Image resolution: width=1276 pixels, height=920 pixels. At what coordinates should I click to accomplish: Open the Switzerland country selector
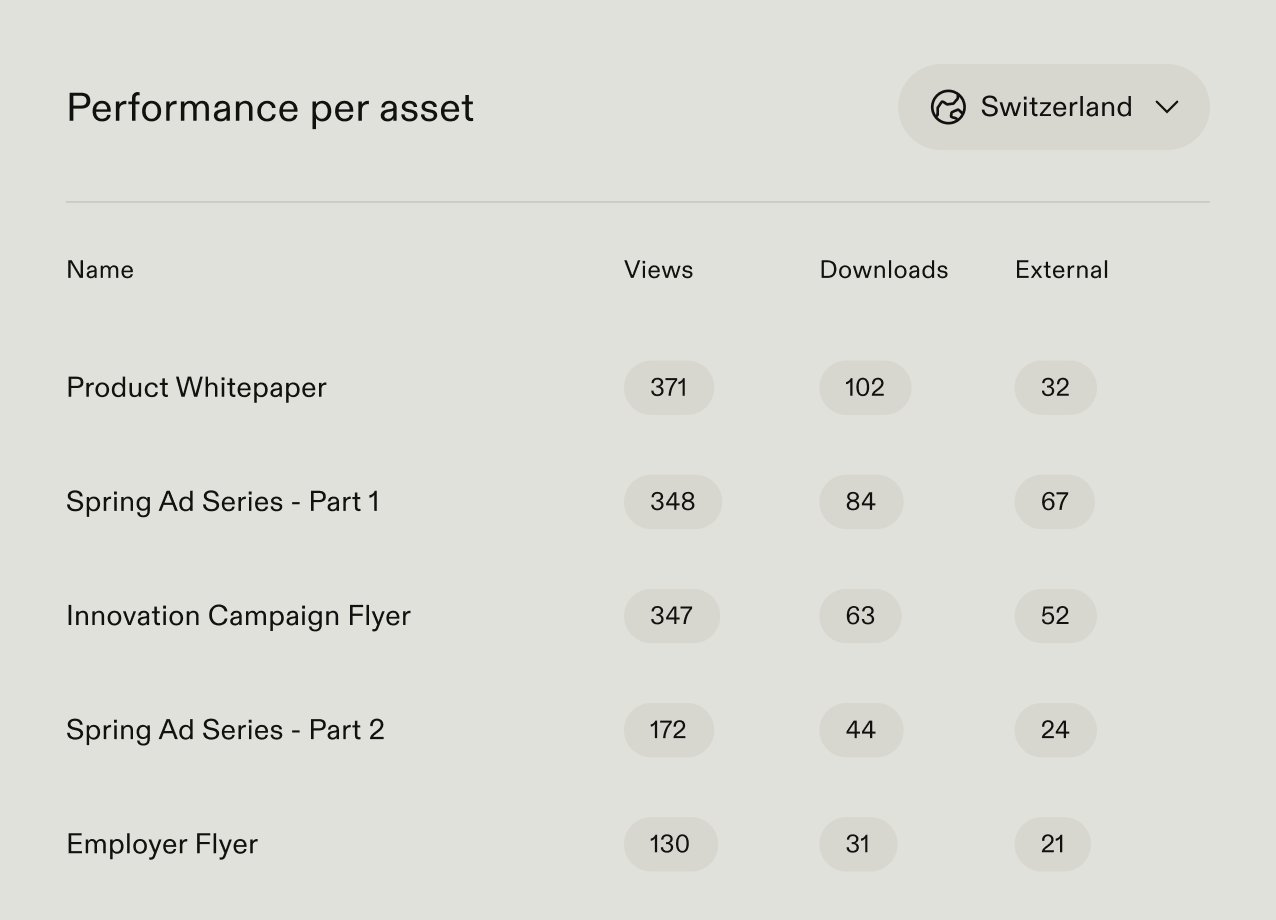[x=1055, y=107]
